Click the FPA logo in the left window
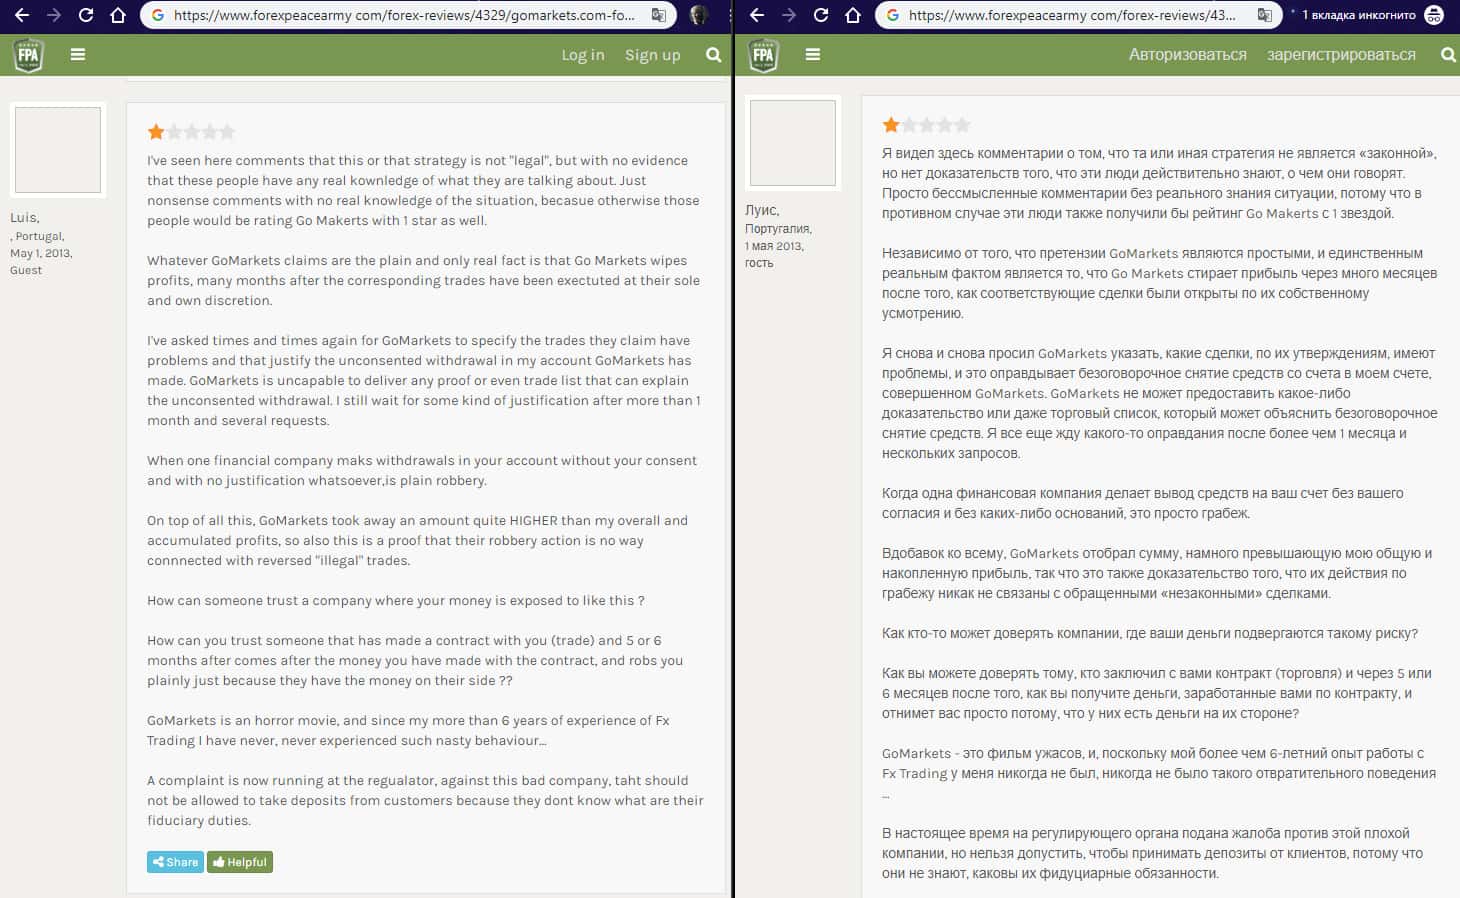This screenshot has height=898, width=1460. (x=28, y=55)
